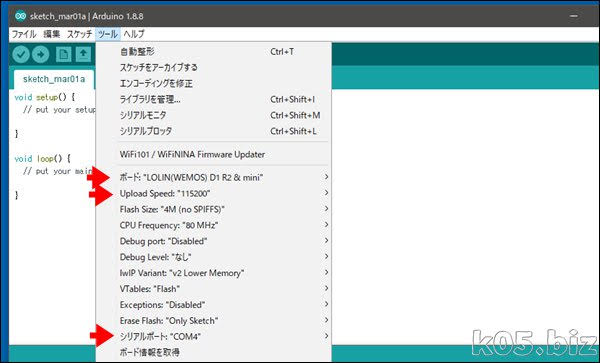The image size is (600, 363).
Task: Launch WiFi101 / WiFiNINA Firmware Updater
Action: pyautogui.click(x=214, y=155)
